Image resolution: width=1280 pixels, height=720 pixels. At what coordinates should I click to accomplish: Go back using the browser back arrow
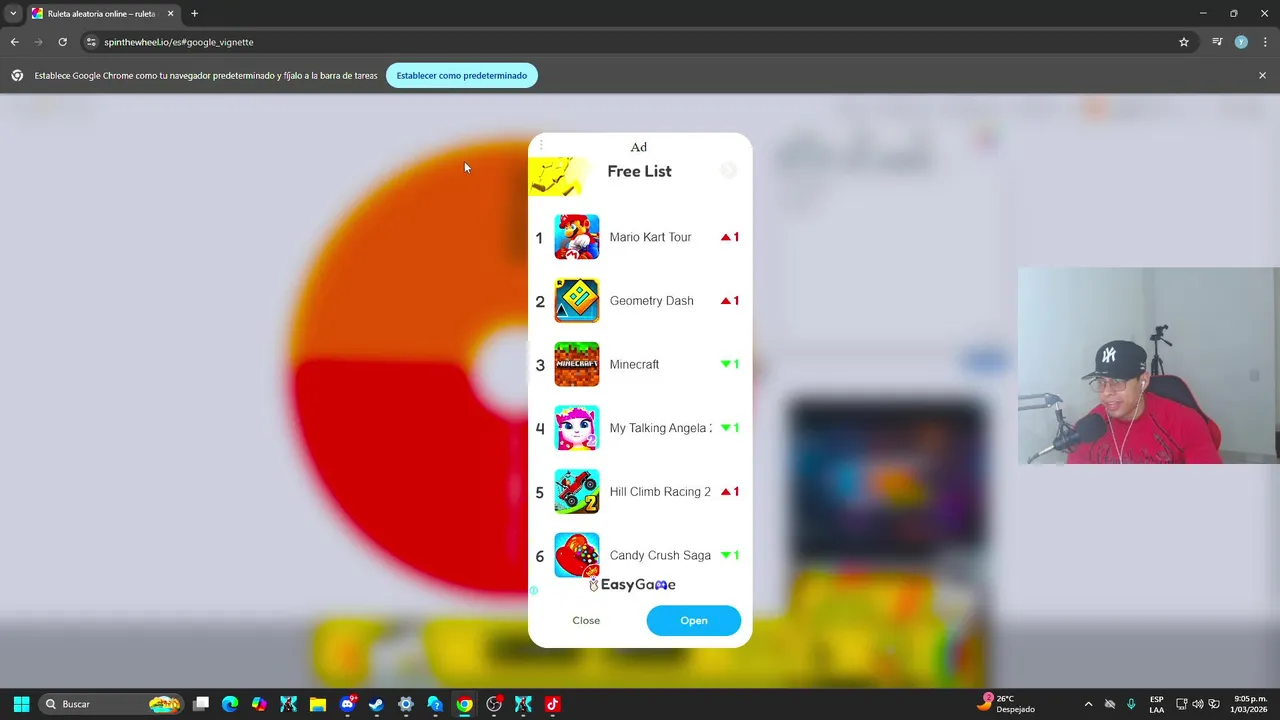[x=14, y=42]
